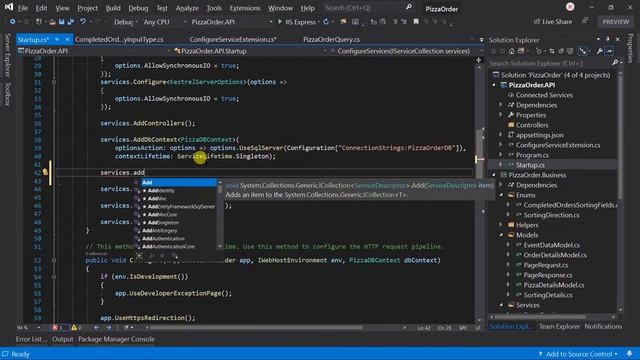Image resolution: width=640 pixels, height=360 pixels.
Task: Click Collapse All icon in Solution Explorer
Action: [561, 51]
